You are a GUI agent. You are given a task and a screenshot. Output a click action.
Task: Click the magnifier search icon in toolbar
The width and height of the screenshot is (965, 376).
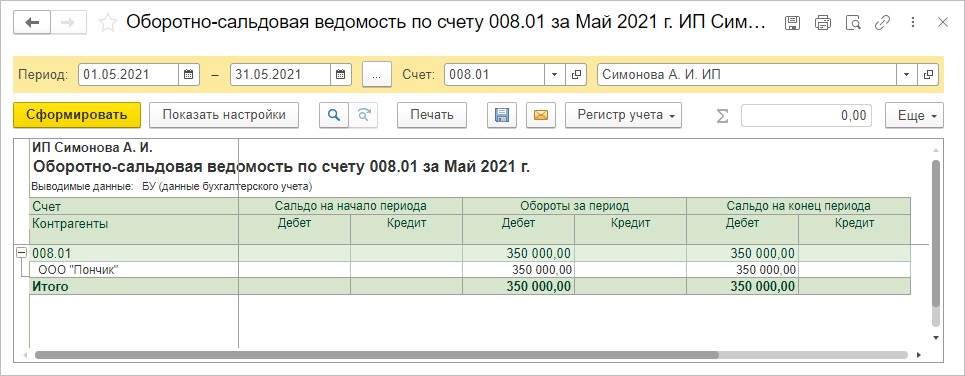coord(334,115)
